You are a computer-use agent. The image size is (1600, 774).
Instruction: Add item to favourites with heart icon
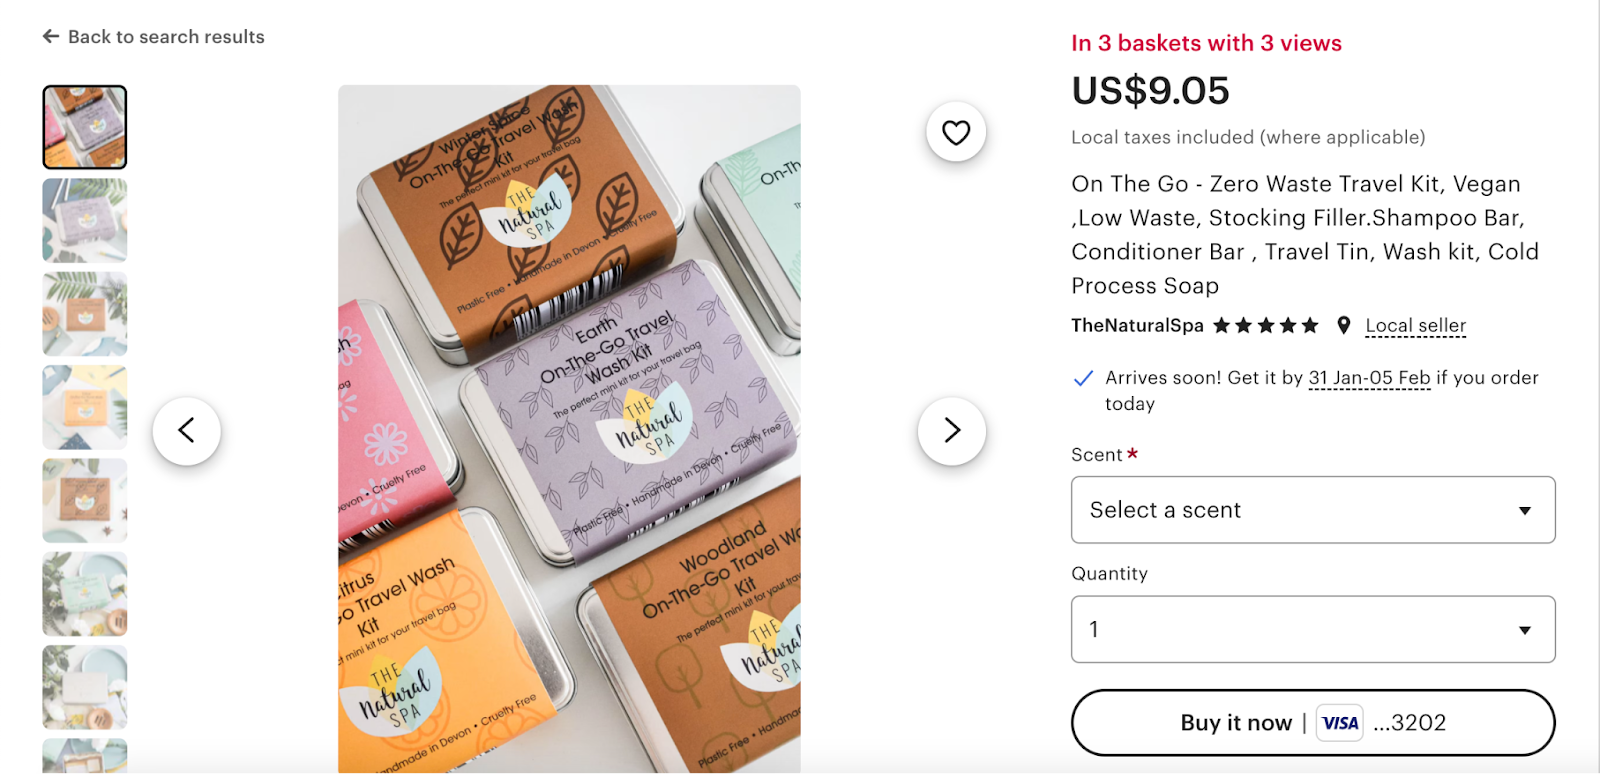point(956,132)
